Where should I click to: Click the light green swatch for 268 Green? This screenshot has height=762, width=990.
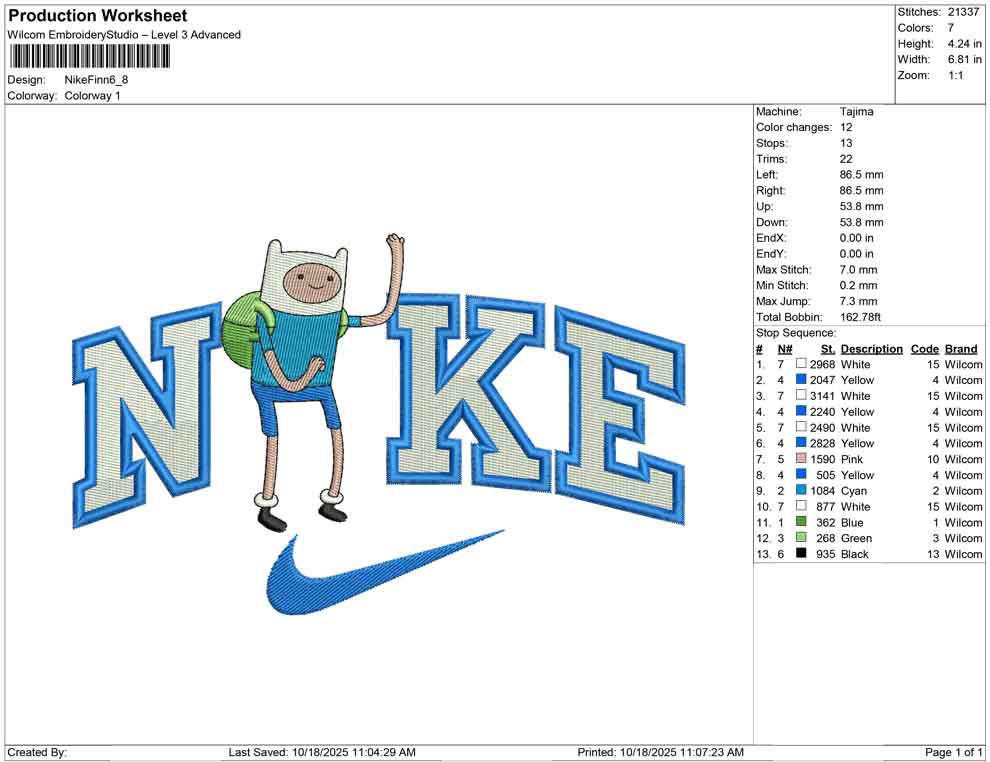(x=801, y=537)
